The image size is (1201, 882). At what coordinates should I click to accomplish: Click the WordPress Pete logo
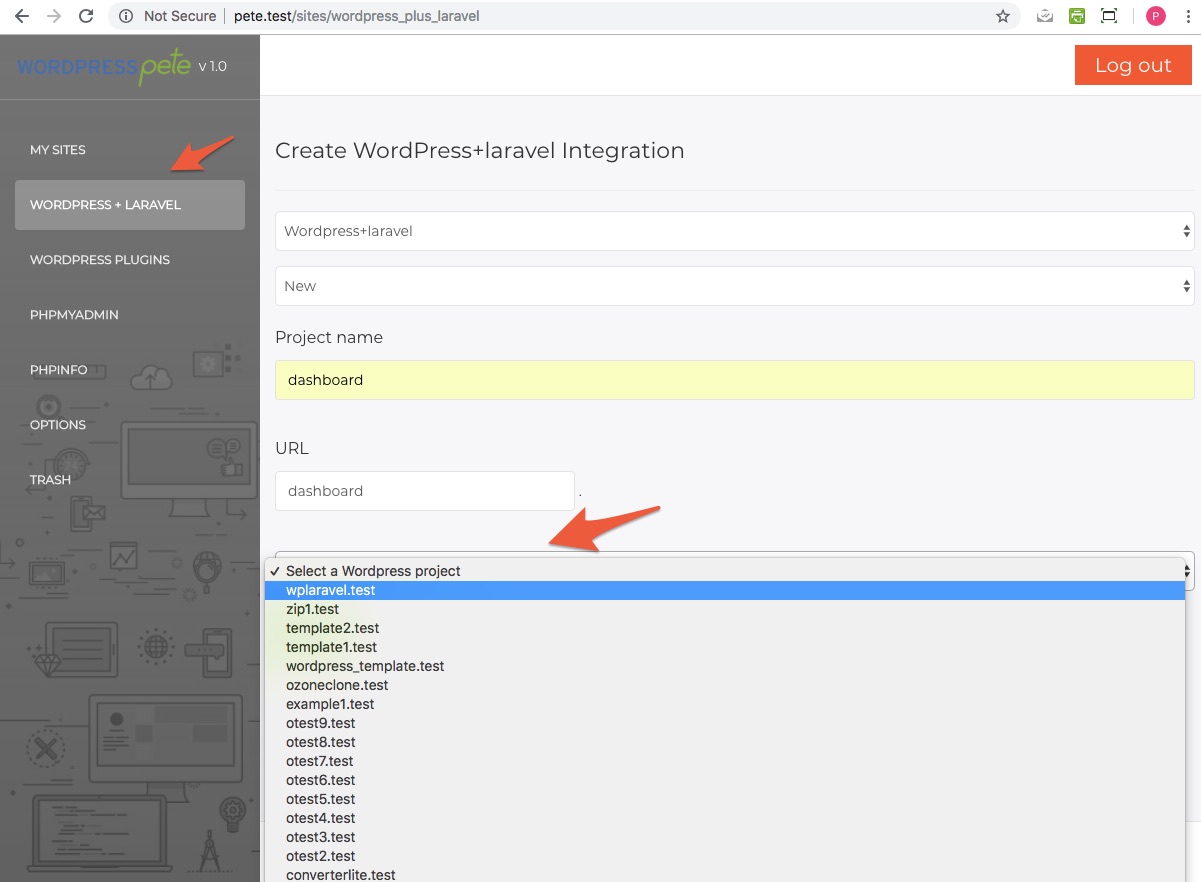[105, 67]
